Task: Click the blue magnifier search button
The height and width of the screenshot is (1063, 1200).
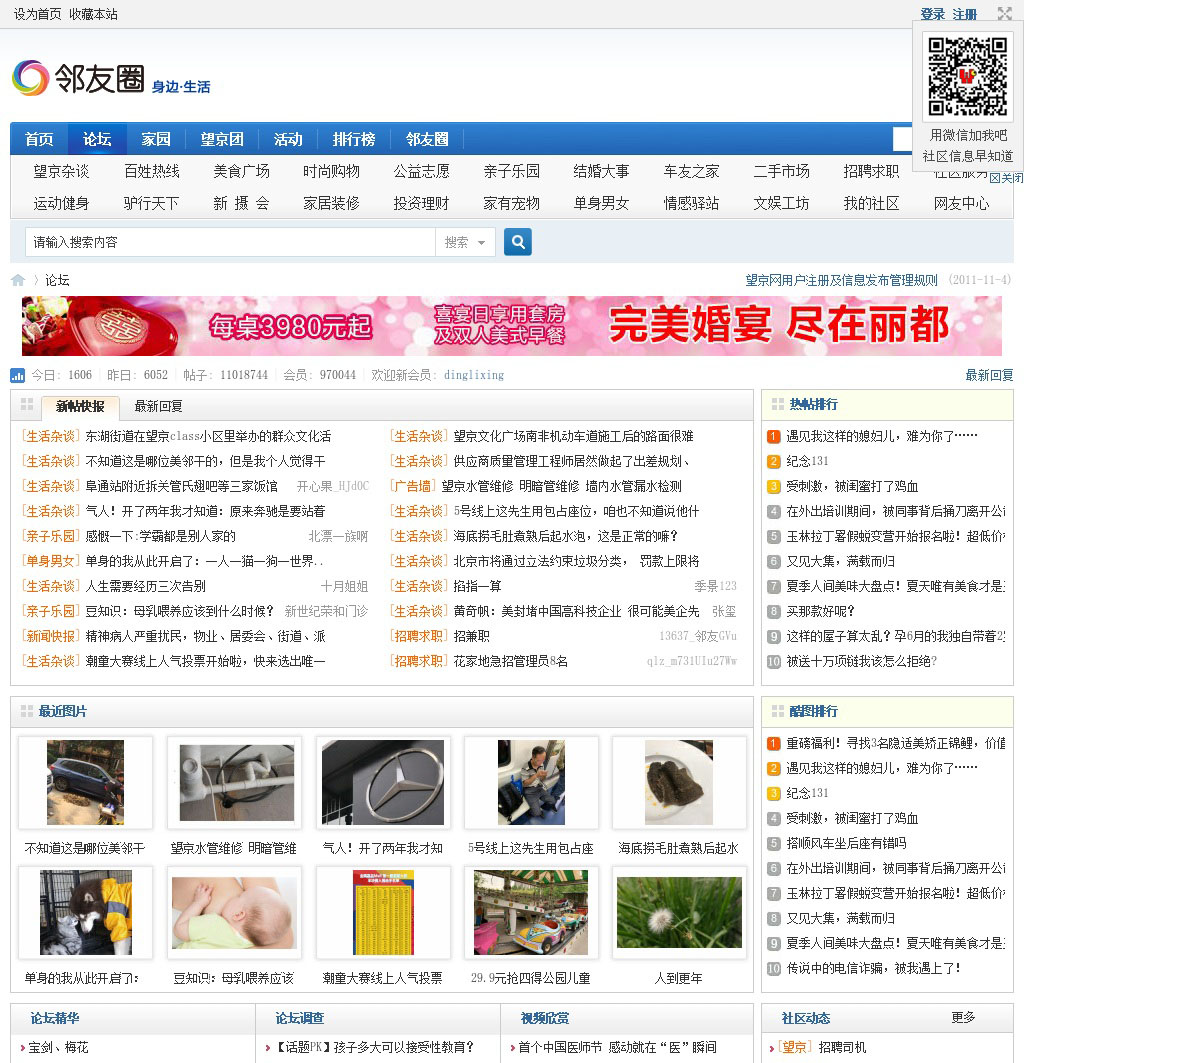Action: (x=517, y=242)
